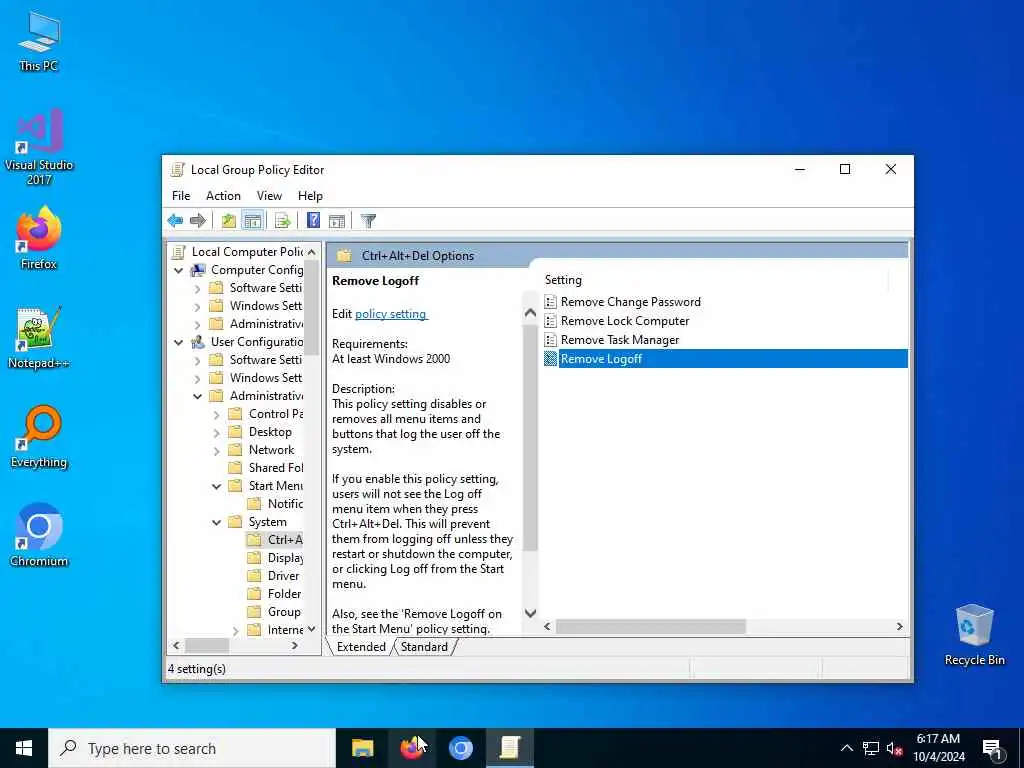Click the Back arrow toolbar icon
The height and width of the screenshot is (768, 1024).
click(175, 221)
